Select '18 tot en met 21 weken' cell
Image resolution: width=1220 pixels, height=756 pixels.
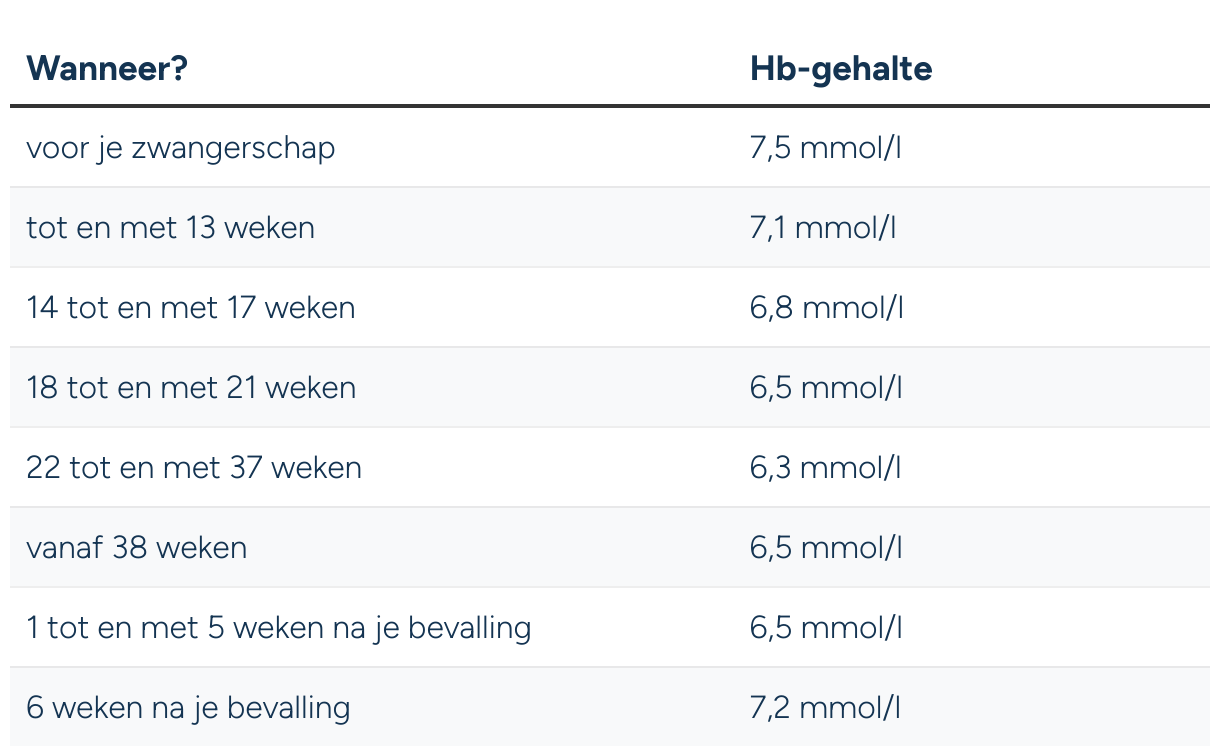(191, 388)
